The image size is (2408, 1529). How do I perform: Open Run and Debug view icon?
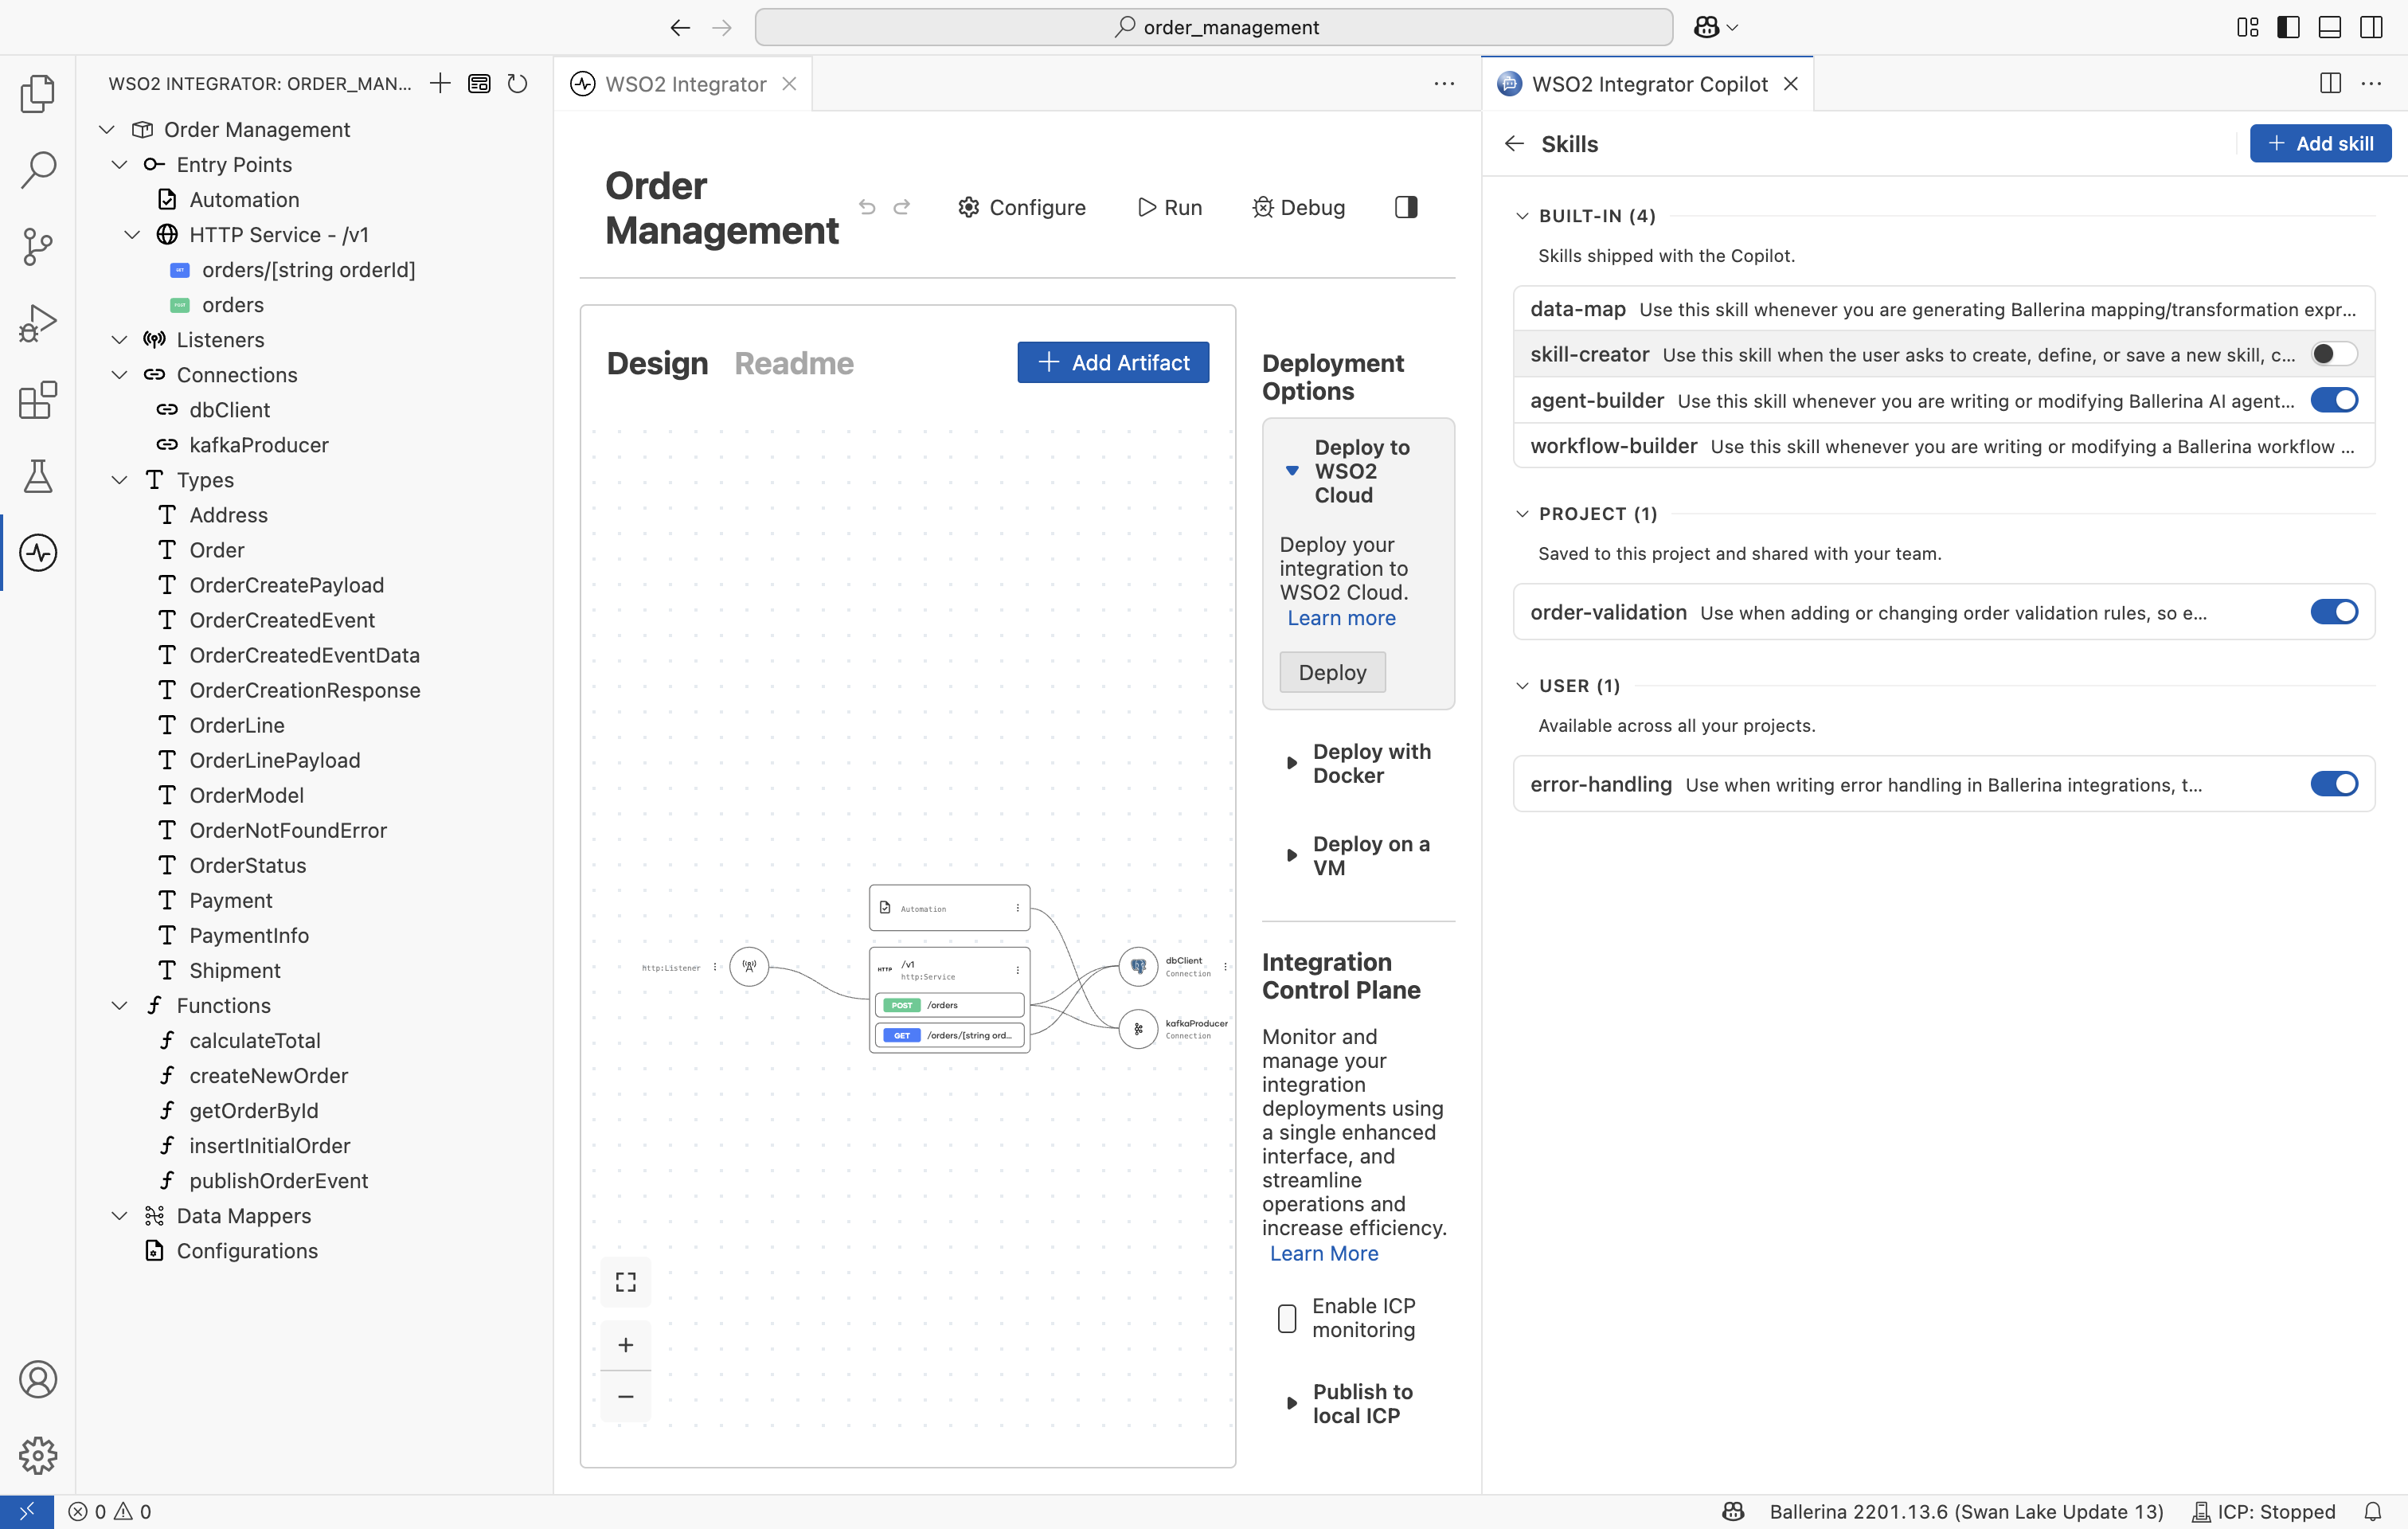[x=37, y=323]
